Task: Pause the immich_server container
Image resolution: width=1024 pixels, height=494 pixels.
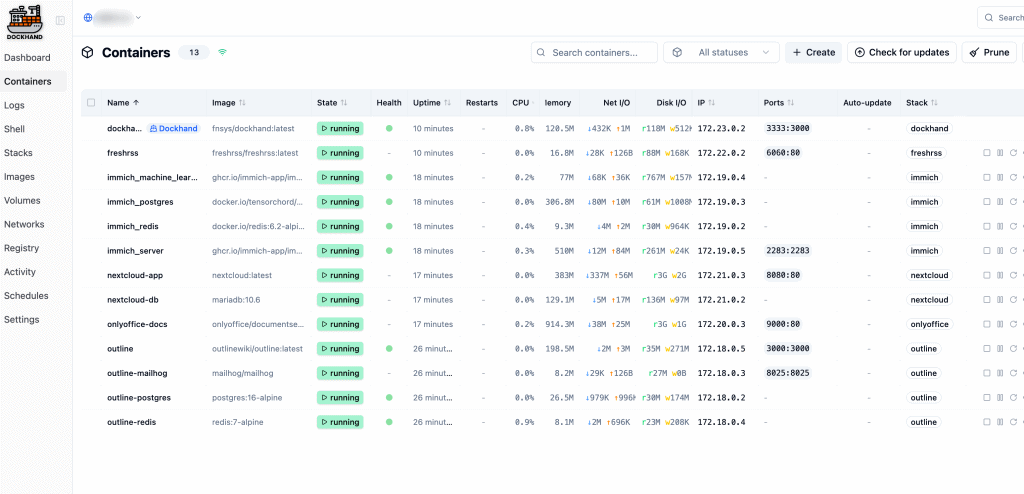Action: tap(1000, 251)
